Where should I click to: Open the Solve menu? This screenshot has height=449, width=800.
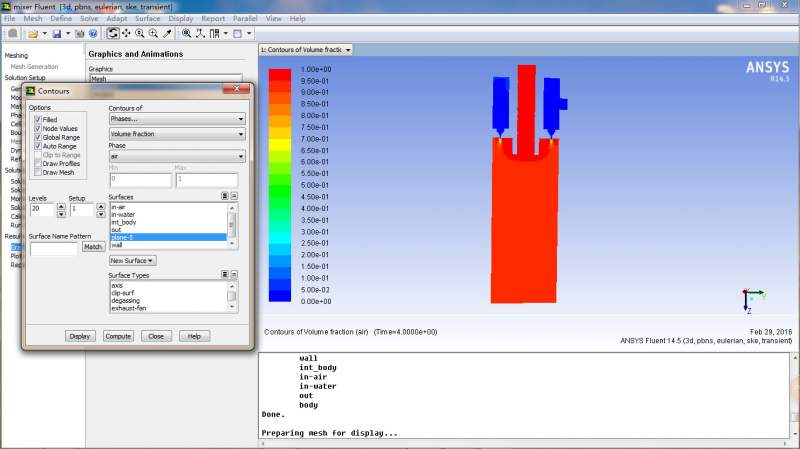(x=89, y=18)
